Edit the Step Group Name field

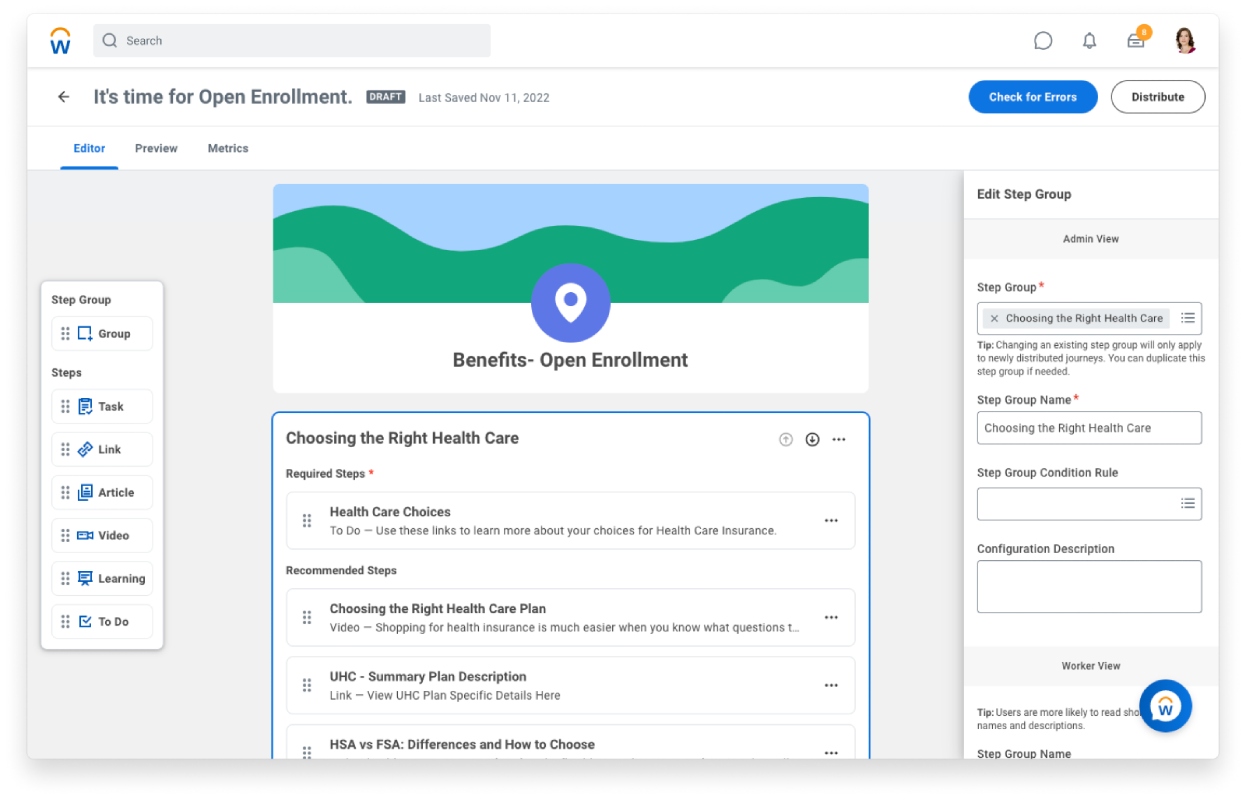(x=1089, y=428)
